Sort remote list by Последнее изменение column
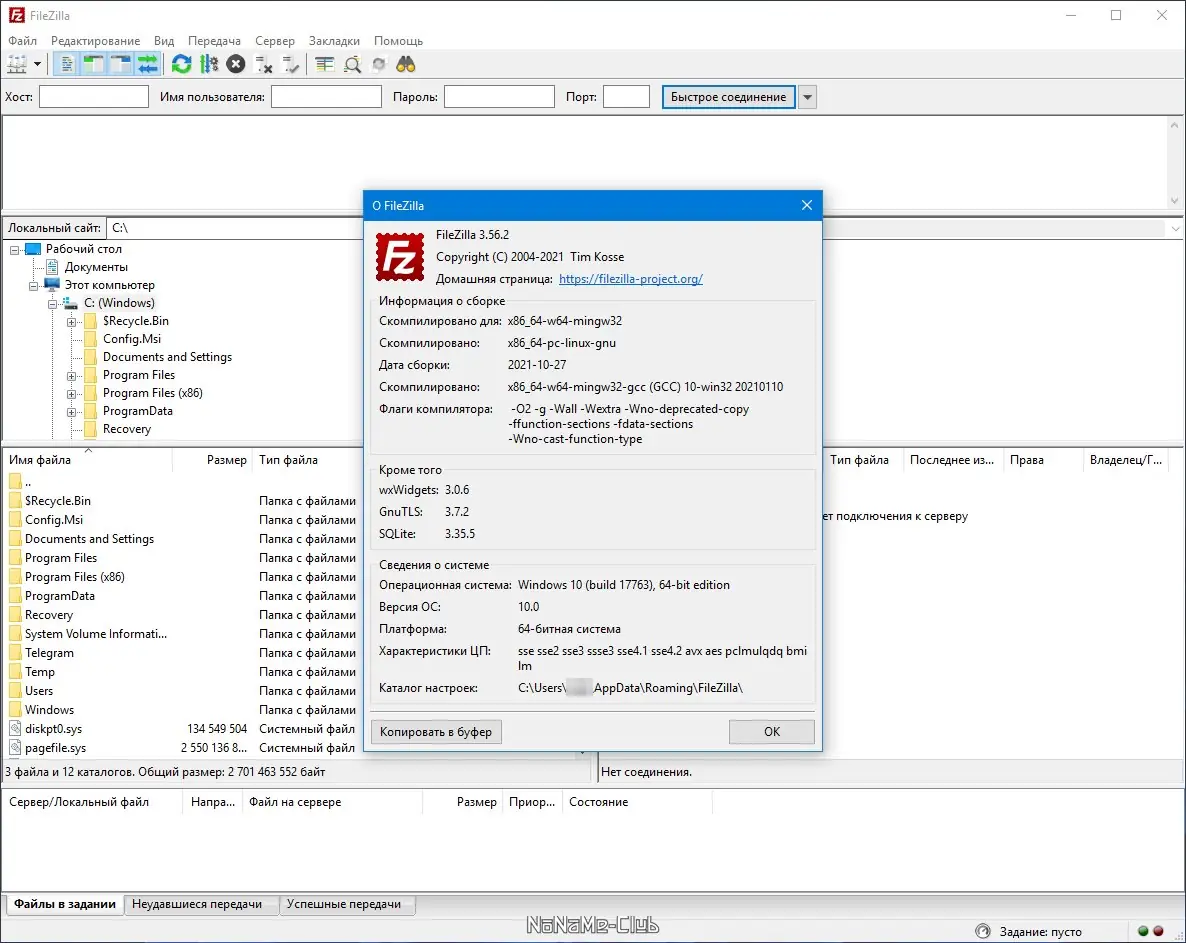 pos(952,460)
